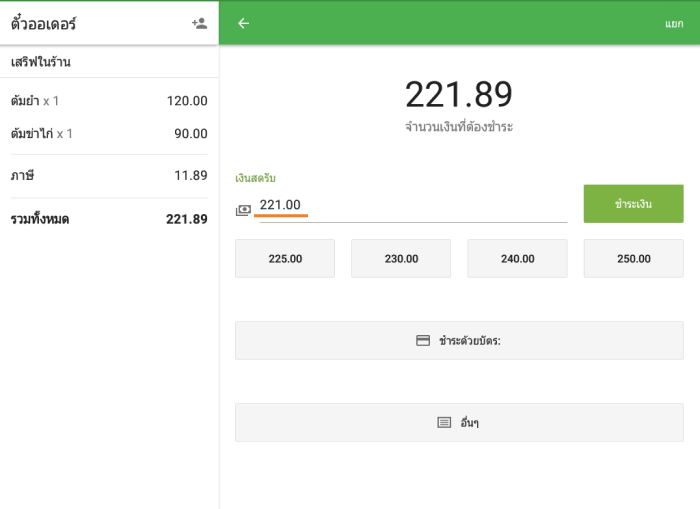
Task: Click the list icon next to อื่นๆ
Action: [x=444, y=422]
